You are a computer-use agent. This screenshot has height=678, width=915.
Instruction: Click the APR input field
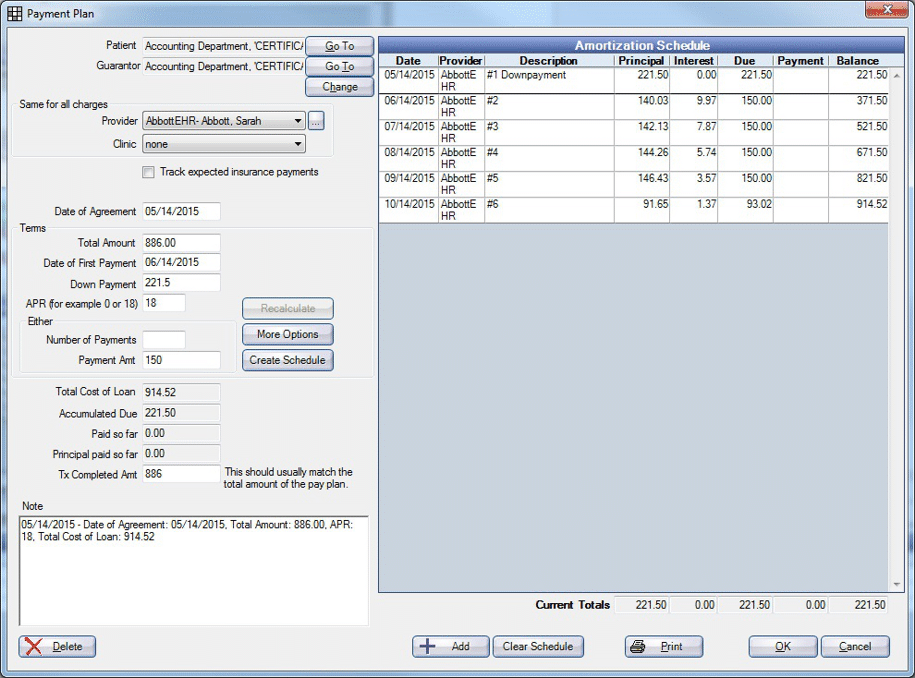click(x=164, y=303)
